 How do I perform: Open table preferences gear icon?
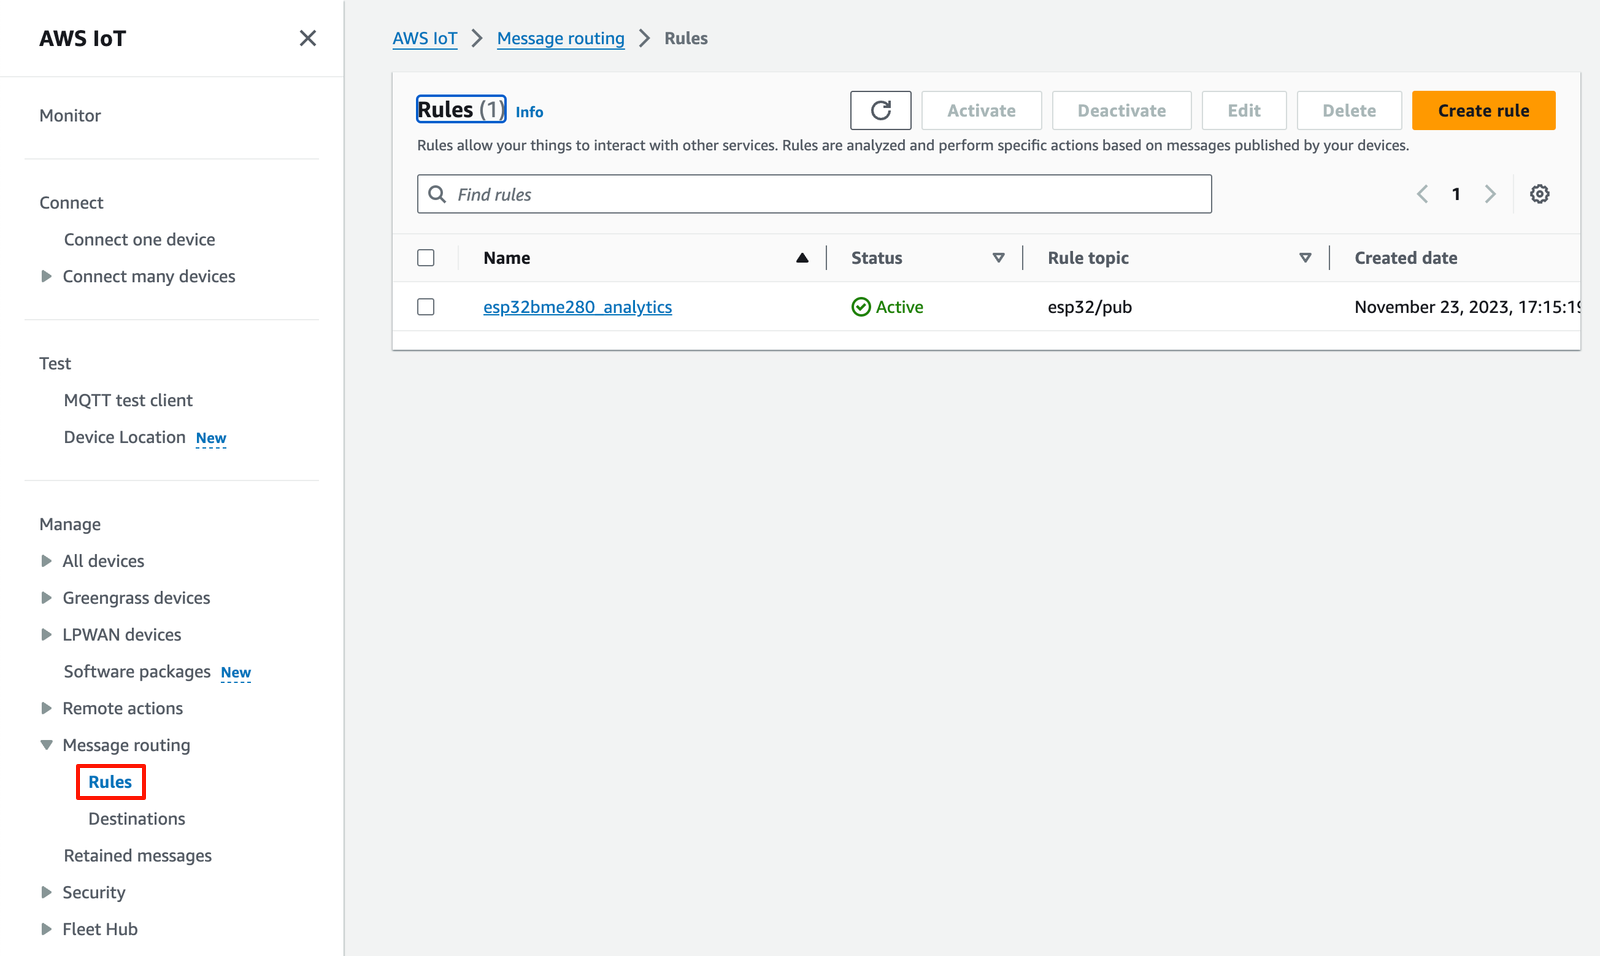(x=1539, y=194)
